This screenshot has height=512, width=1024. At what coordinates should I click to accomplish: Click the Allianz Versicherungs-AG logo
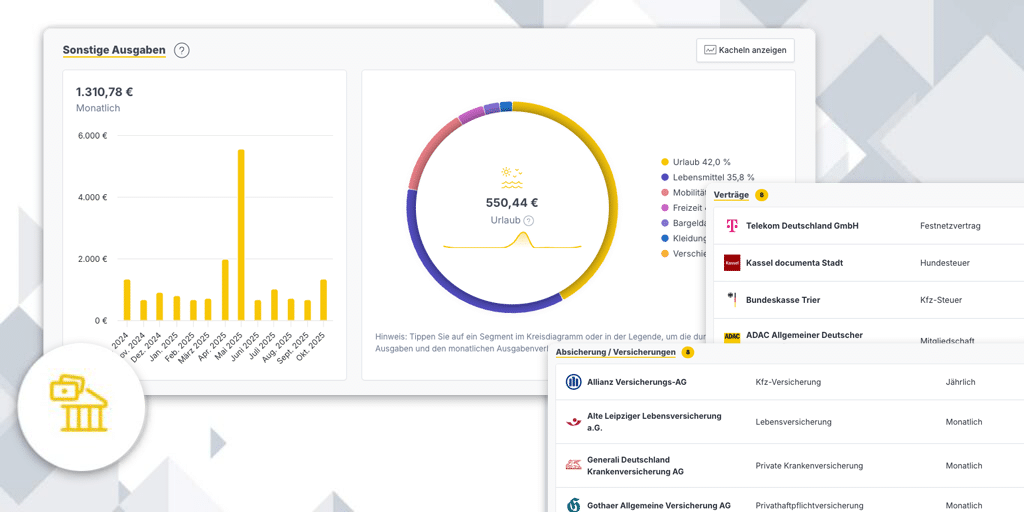[573, 382]
